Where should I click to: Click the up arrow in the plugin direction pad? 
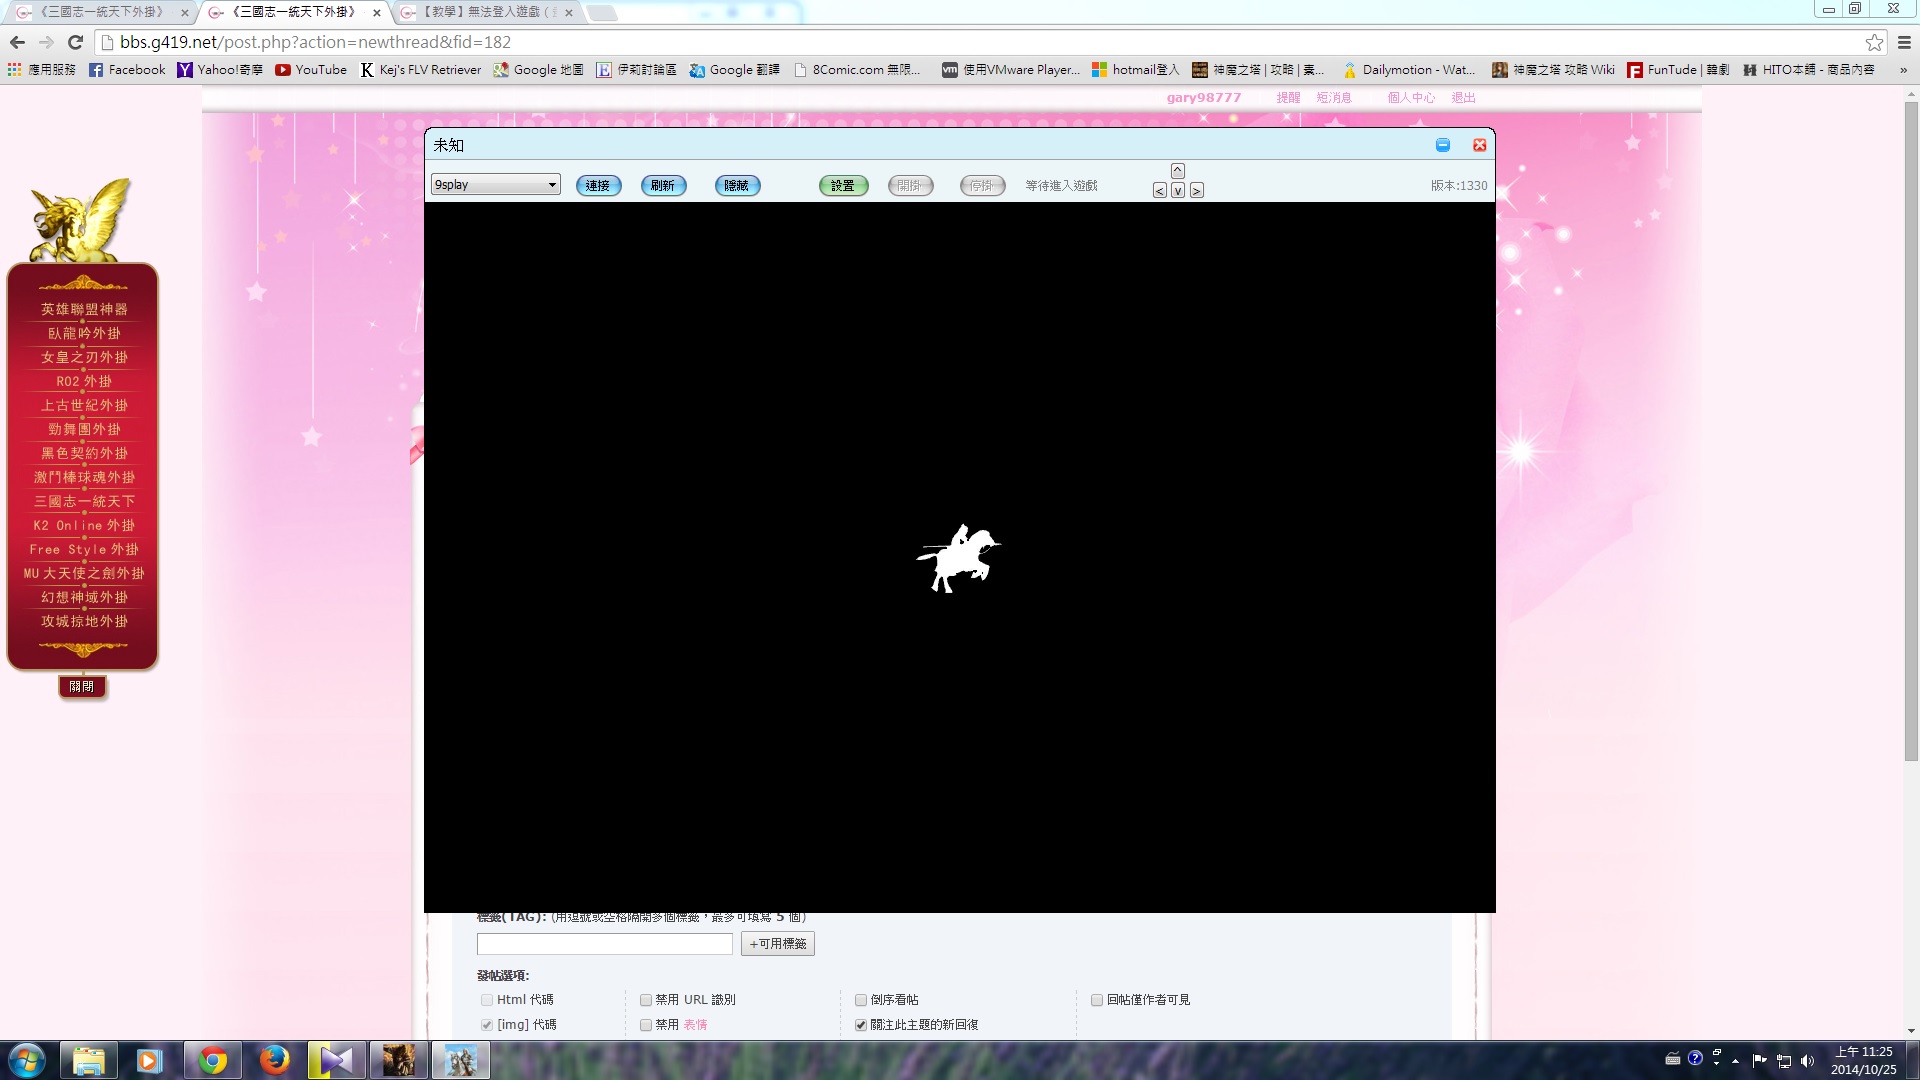pos(1178,171)
